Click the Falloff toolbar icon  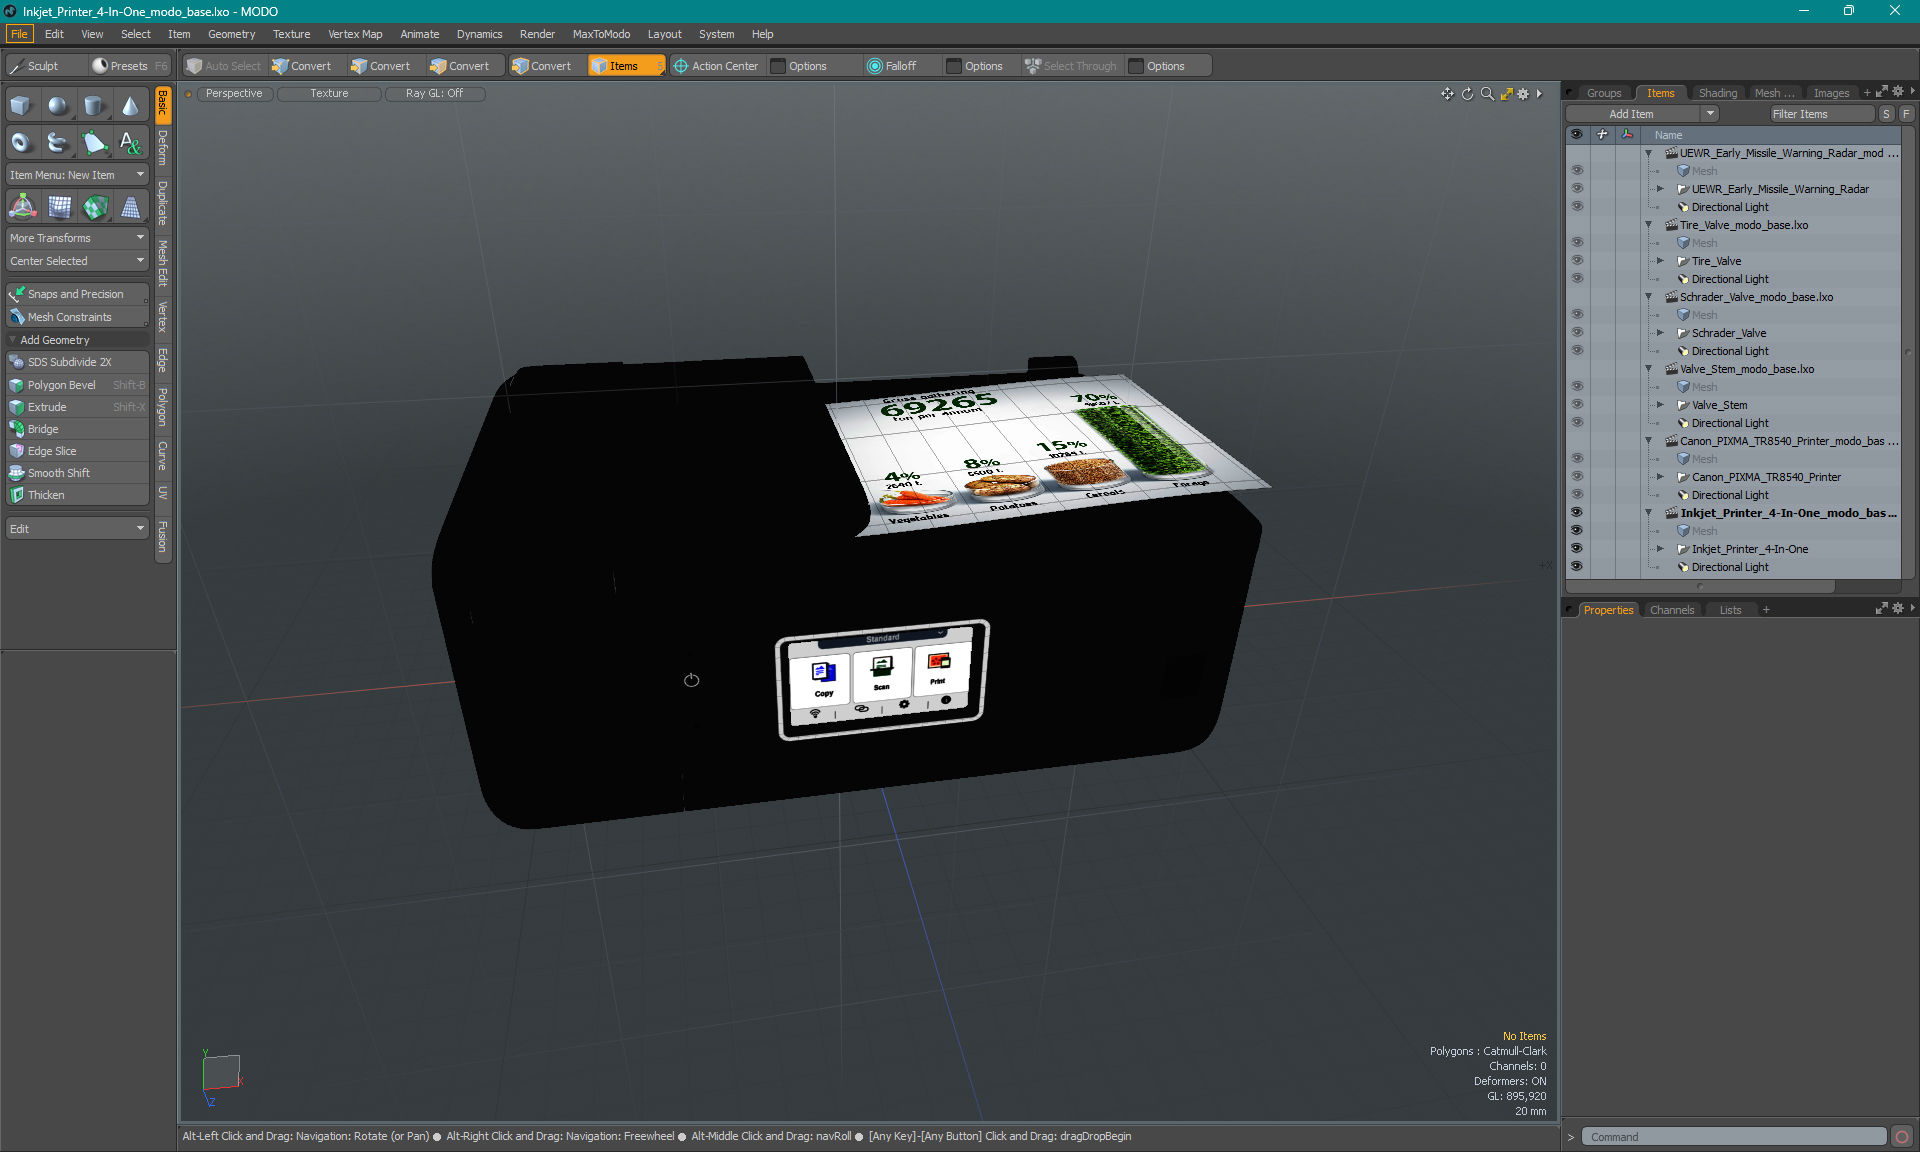tap(892, 66)
